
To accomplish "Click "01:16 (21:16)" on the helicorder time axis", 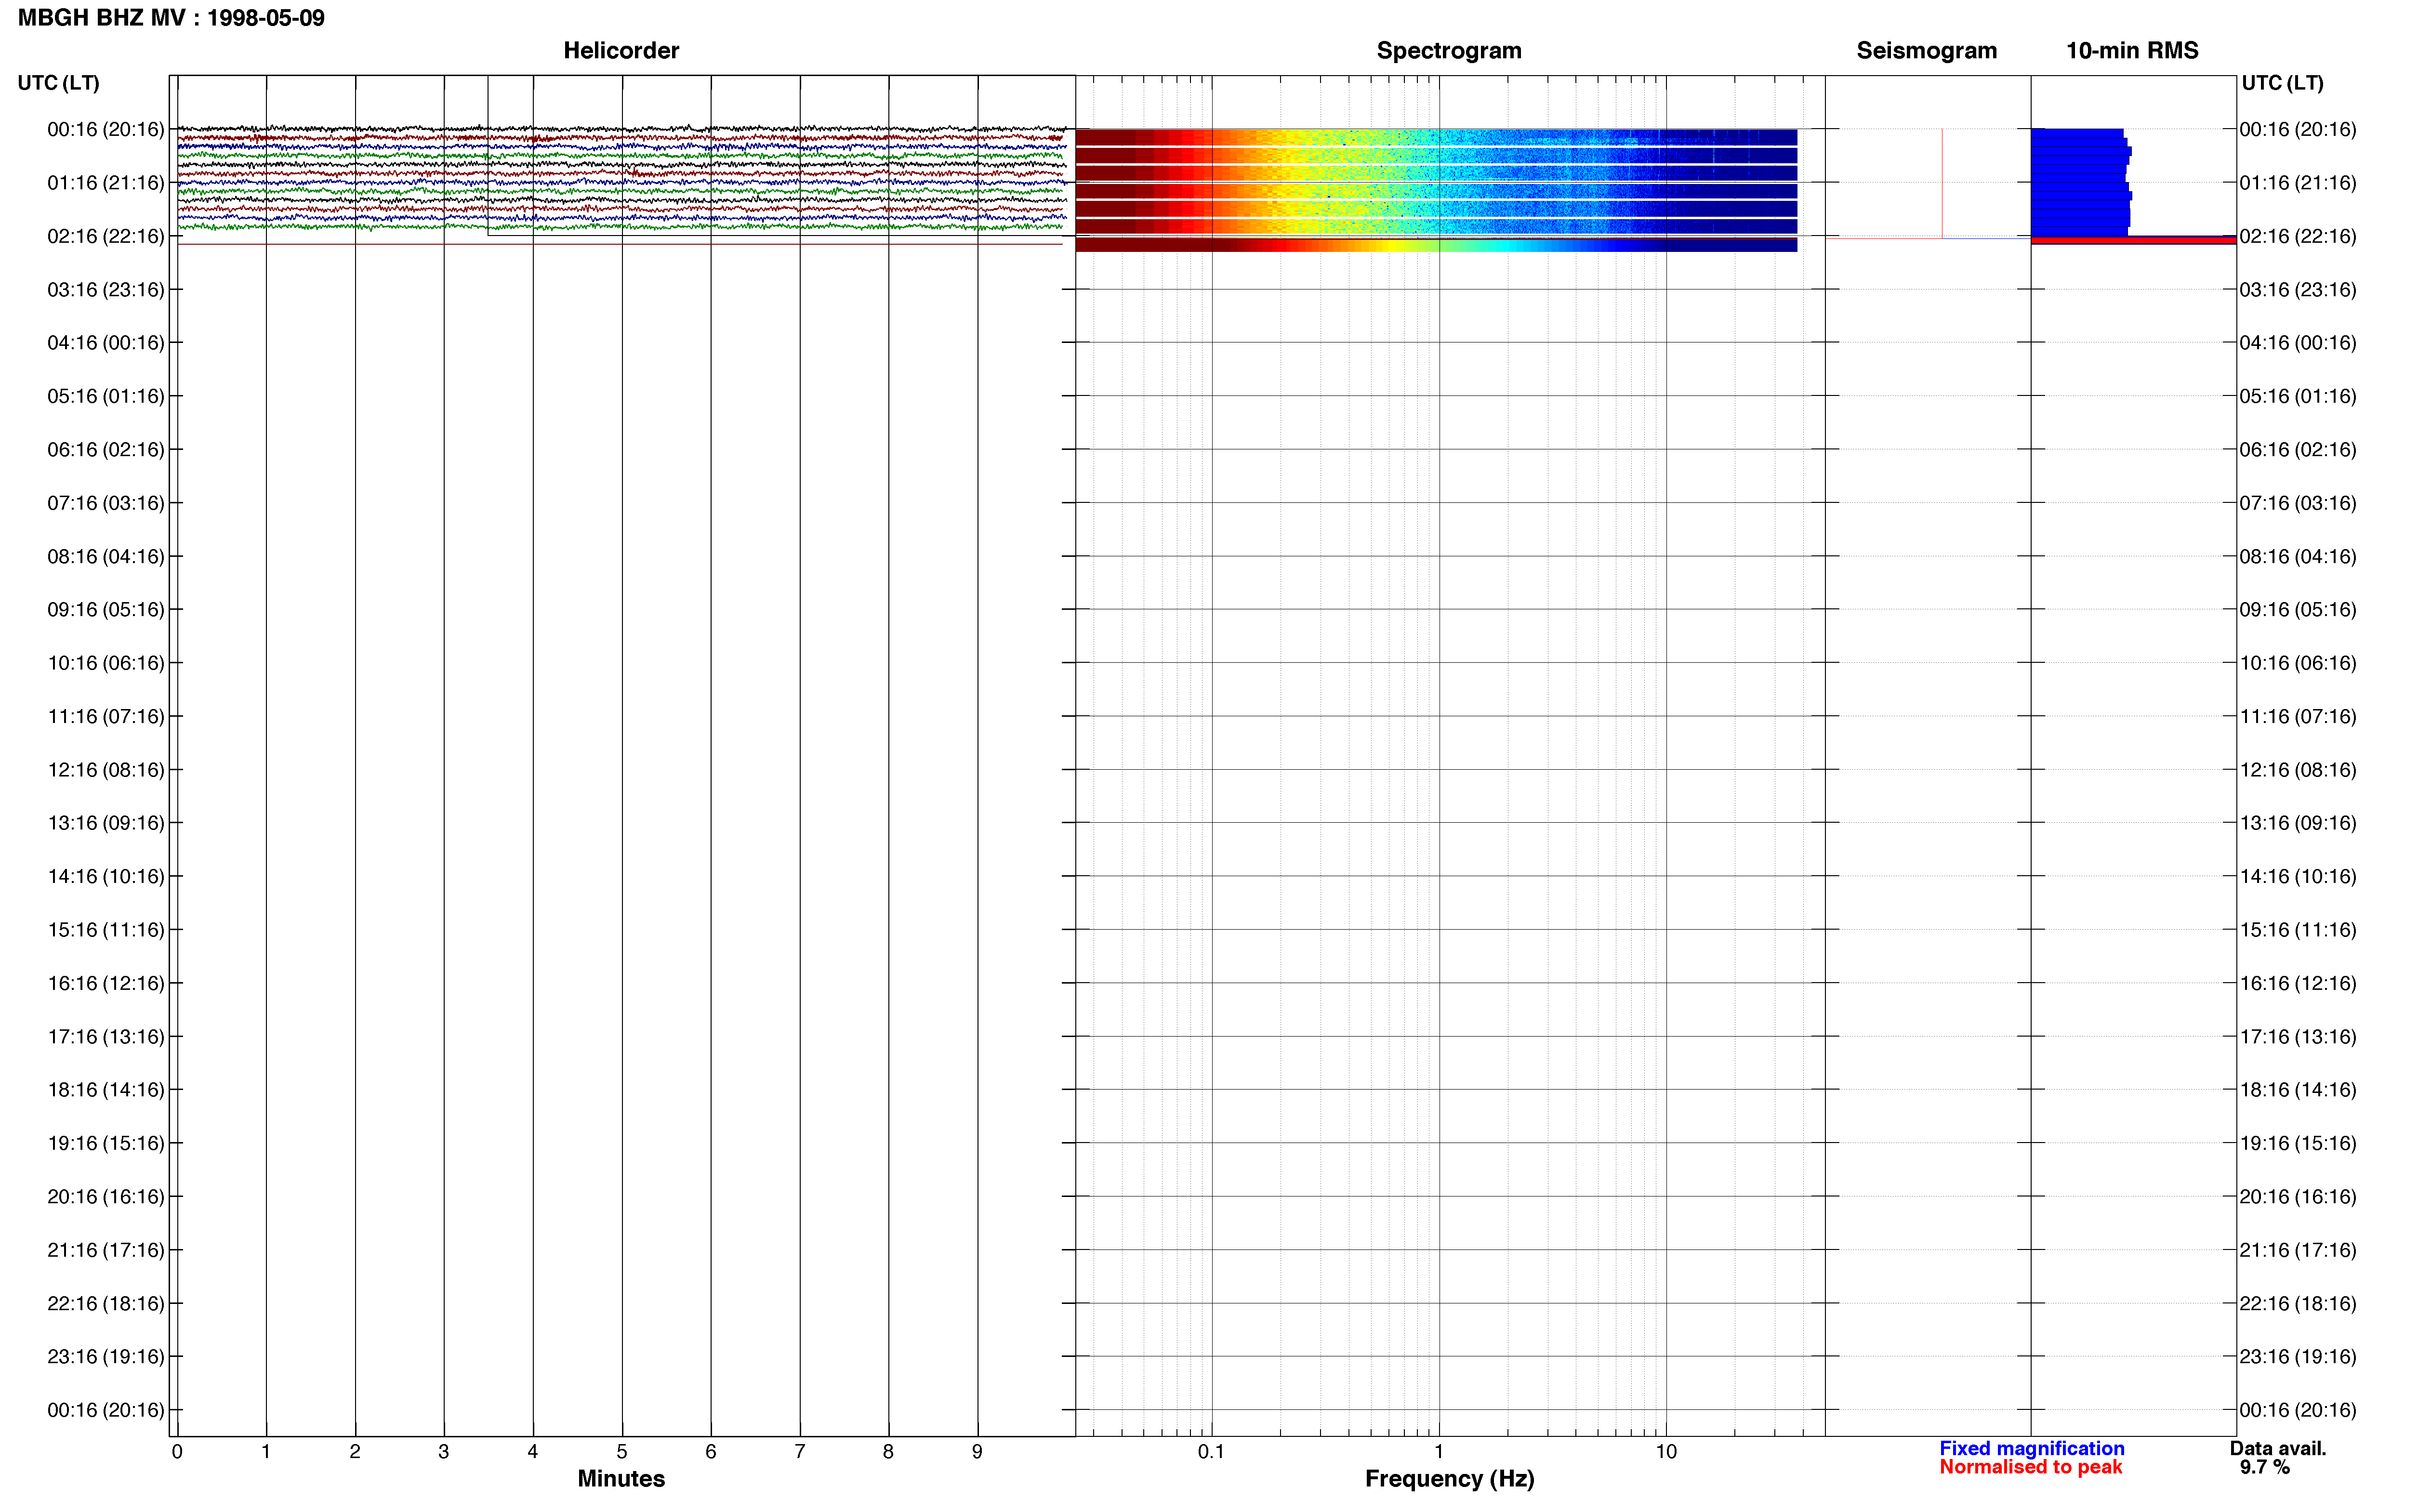I will (106, 182).
